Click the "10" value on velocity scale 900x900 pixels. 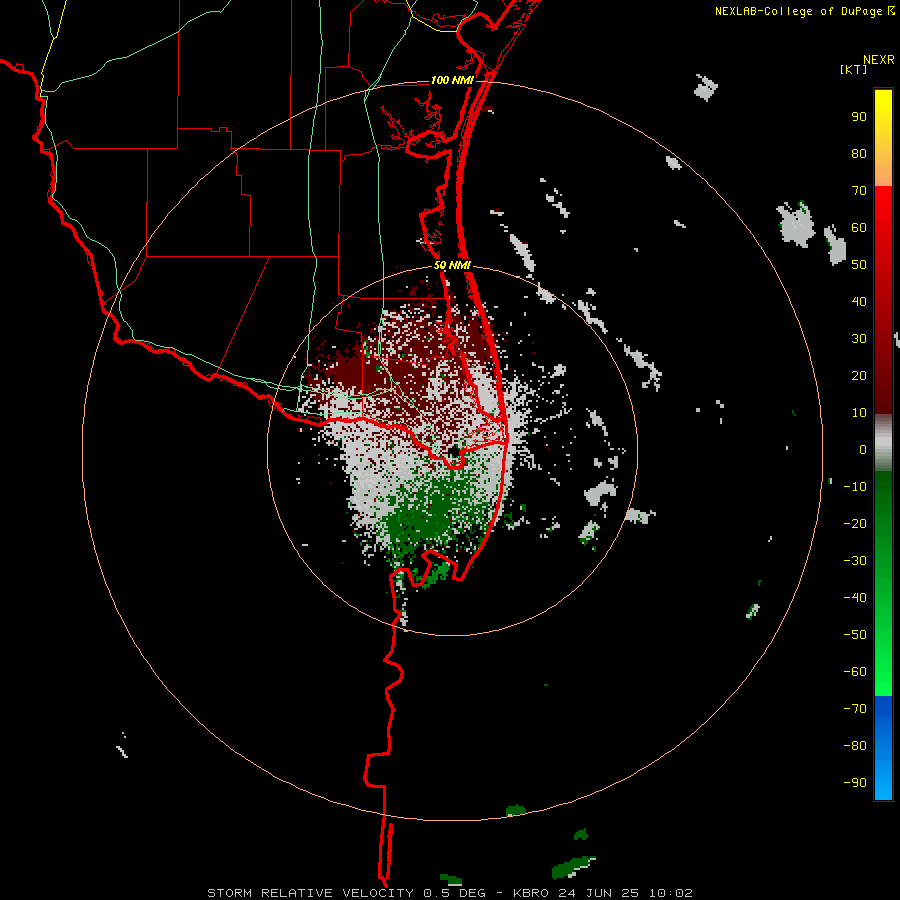tap(859, 413)
